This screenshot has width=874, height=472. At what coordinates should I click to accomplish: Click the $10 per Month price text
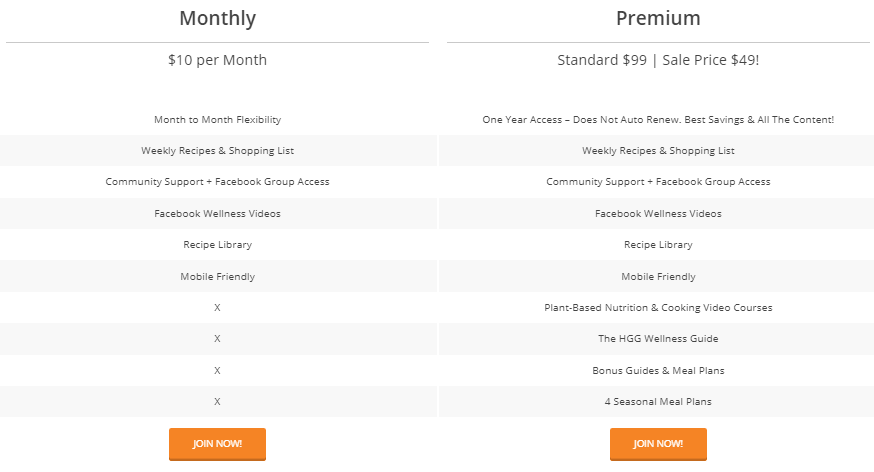click(x=217, y=60)
